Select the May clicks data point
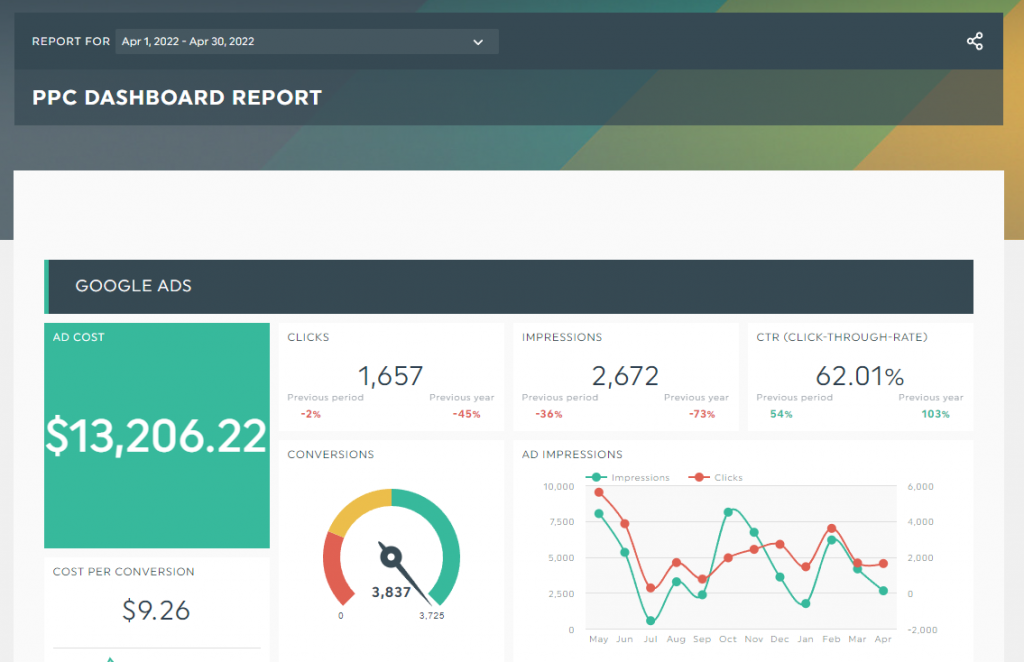This screenshot has width=1024, height=662. click(x=599, y=492)
